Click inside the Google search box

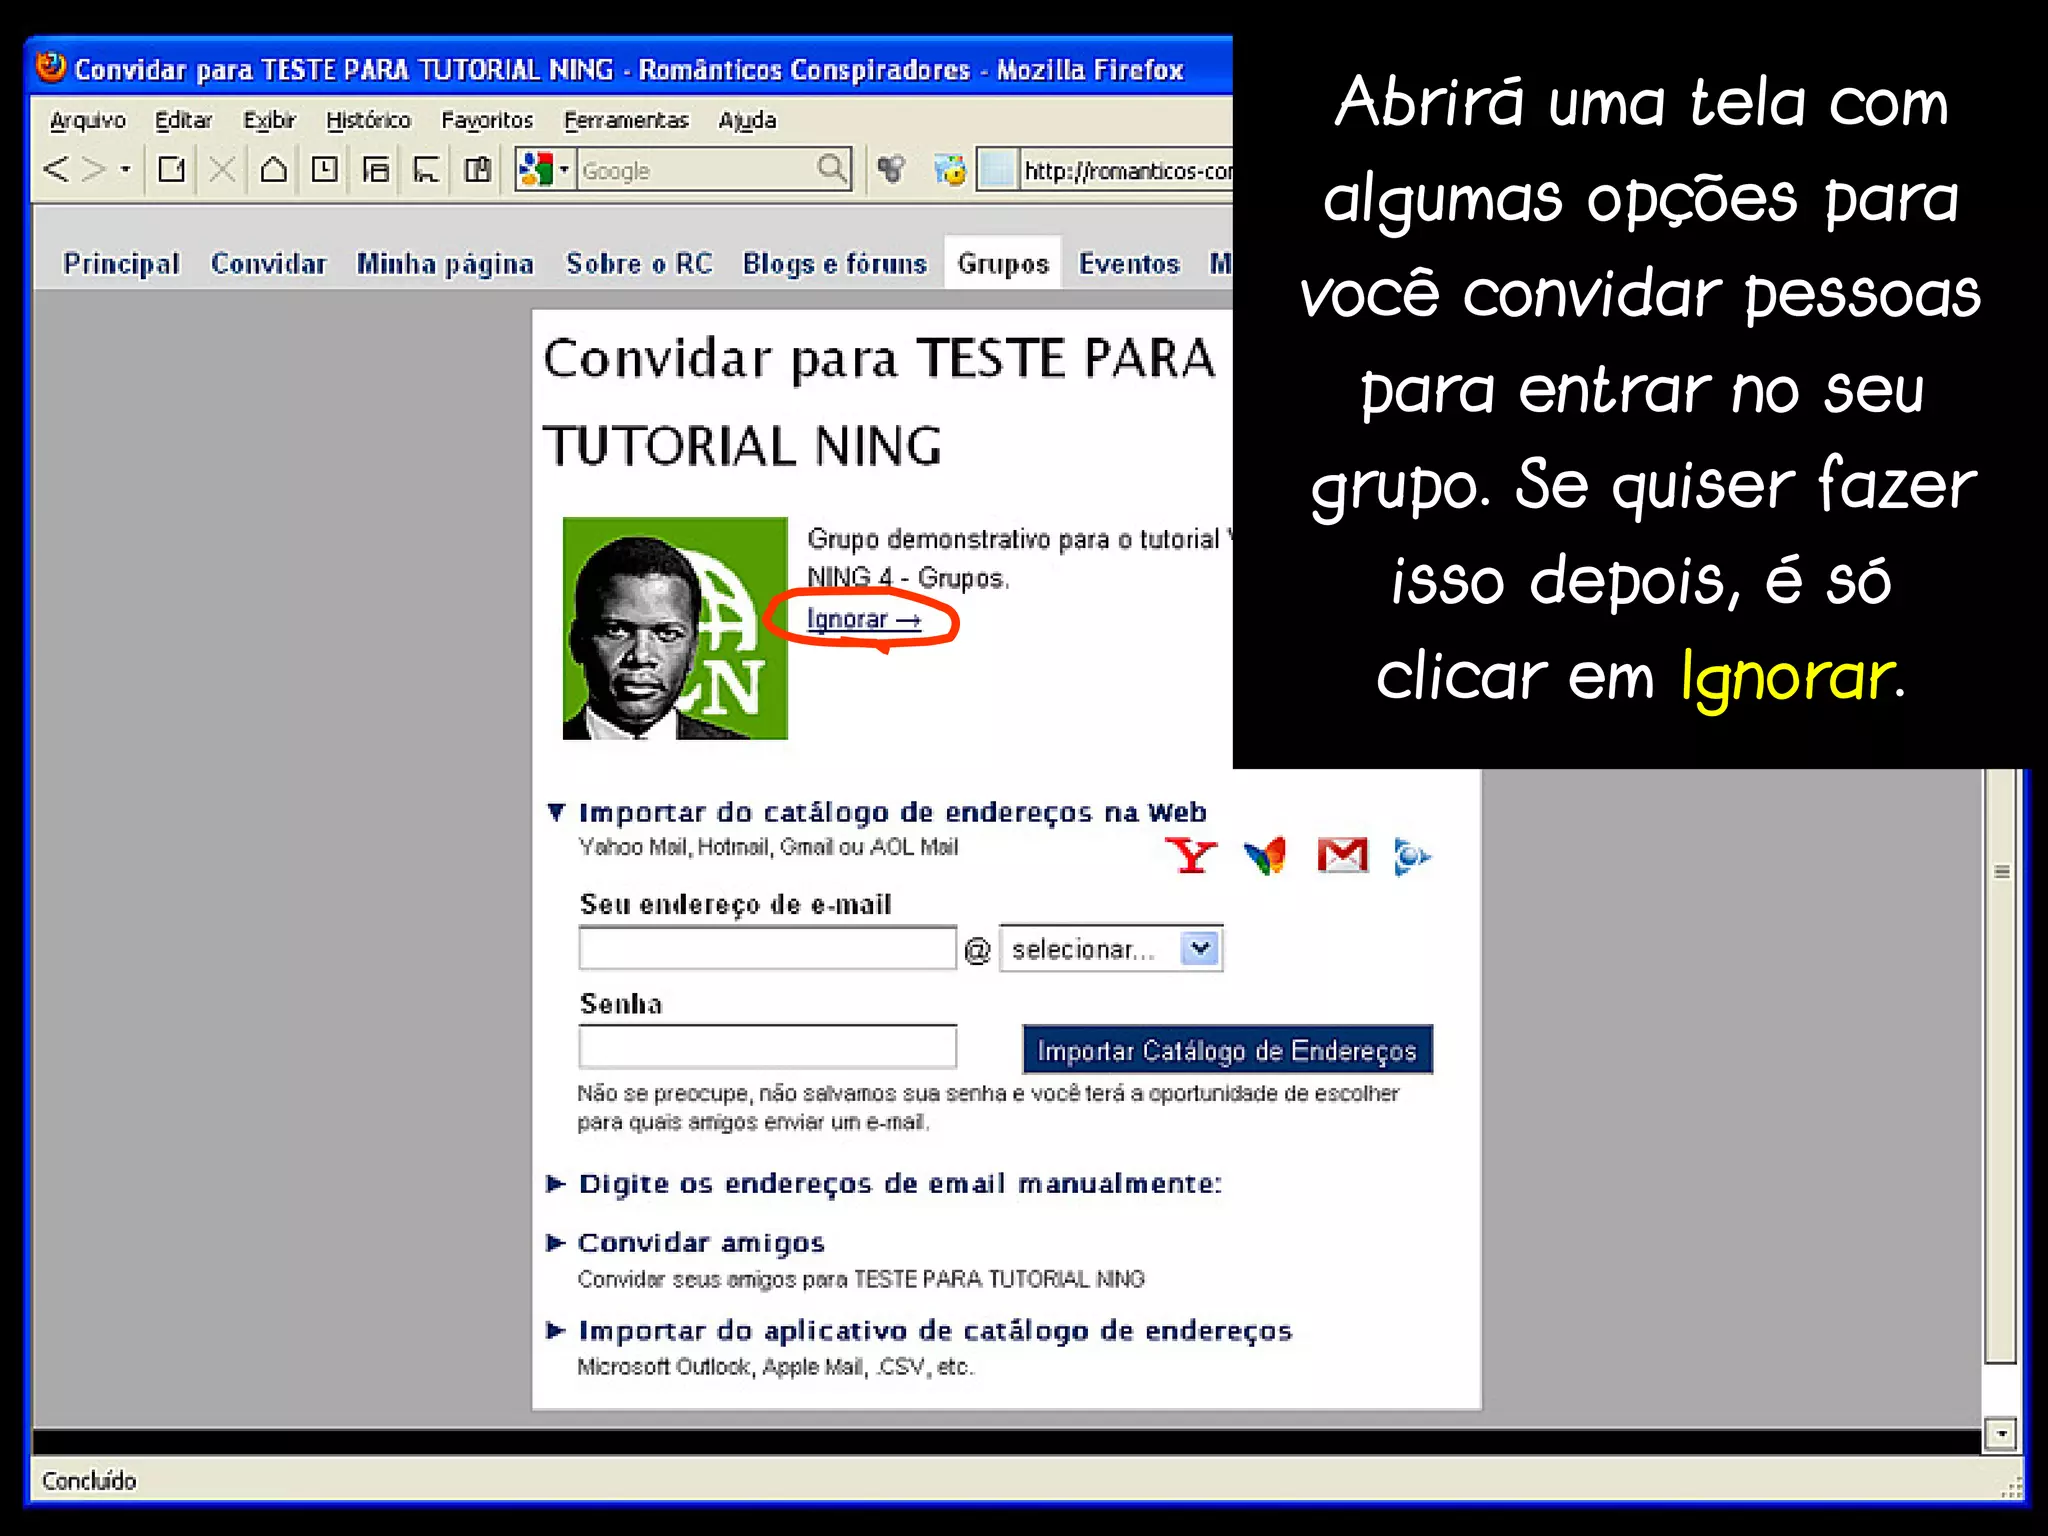pyautogui.click(x=696, y=170)
